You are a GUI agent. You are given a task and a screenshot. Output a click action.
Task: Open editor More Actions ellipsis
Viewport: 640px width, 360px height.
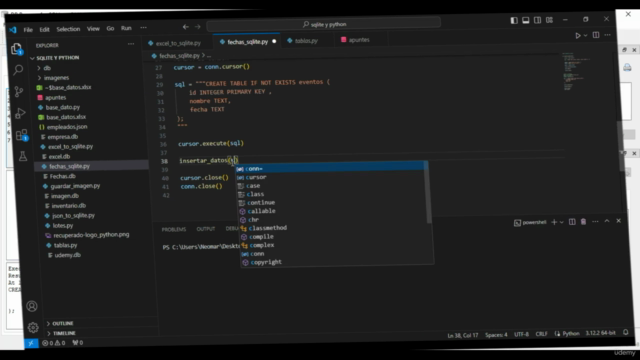[608, 35]
